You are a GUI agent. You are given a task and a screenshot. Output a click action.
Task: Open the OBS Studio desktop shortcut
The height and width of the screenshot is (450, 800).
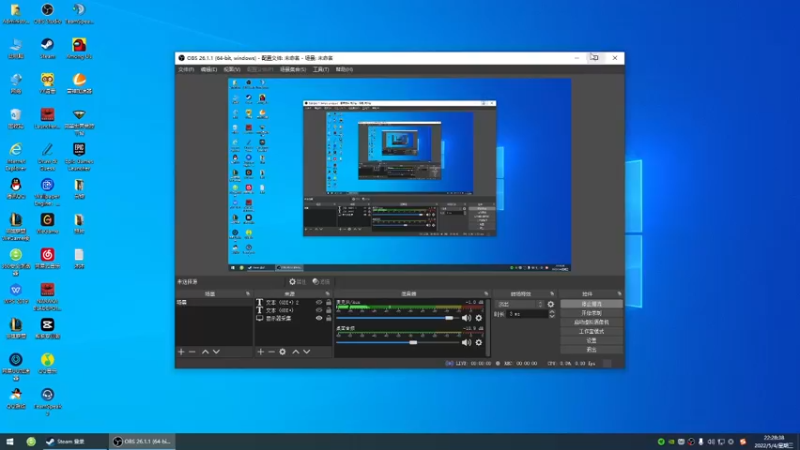click(47, 14)
